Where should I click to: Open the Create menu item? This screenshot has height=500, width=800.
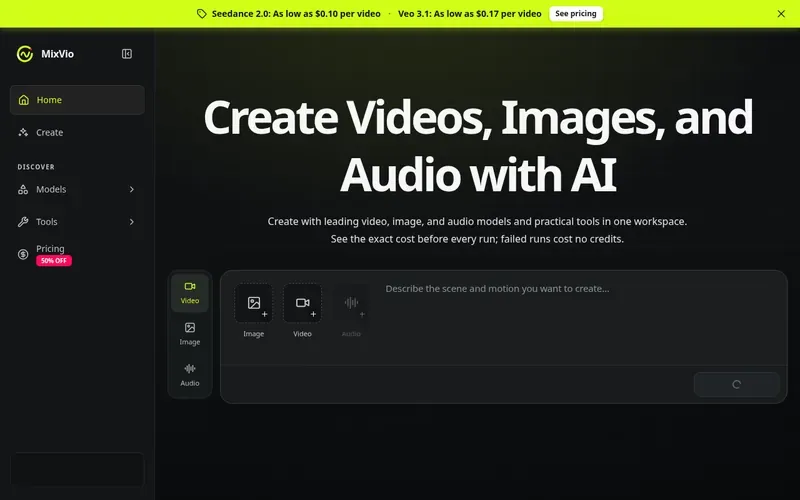point(77,133)
